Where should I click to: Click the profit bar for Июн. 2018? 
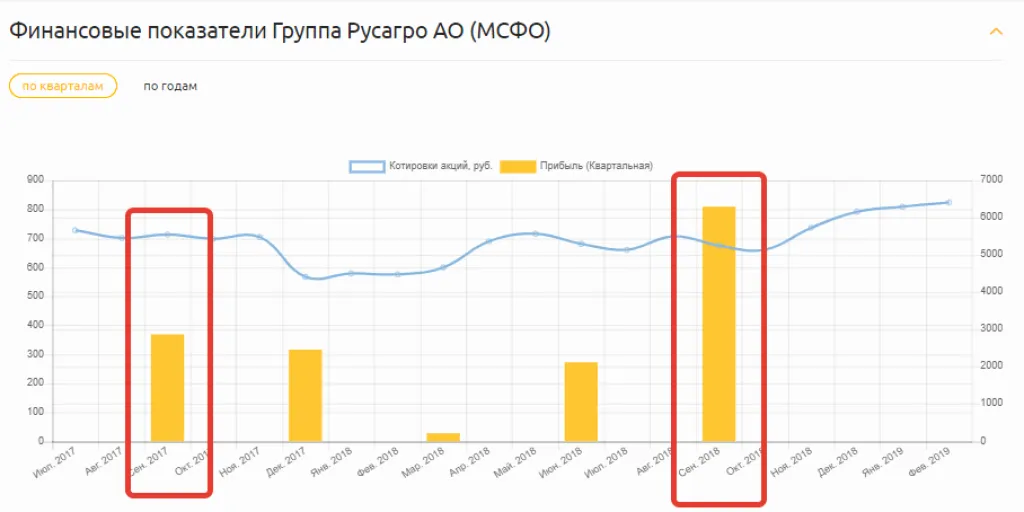tap(581, 401)
